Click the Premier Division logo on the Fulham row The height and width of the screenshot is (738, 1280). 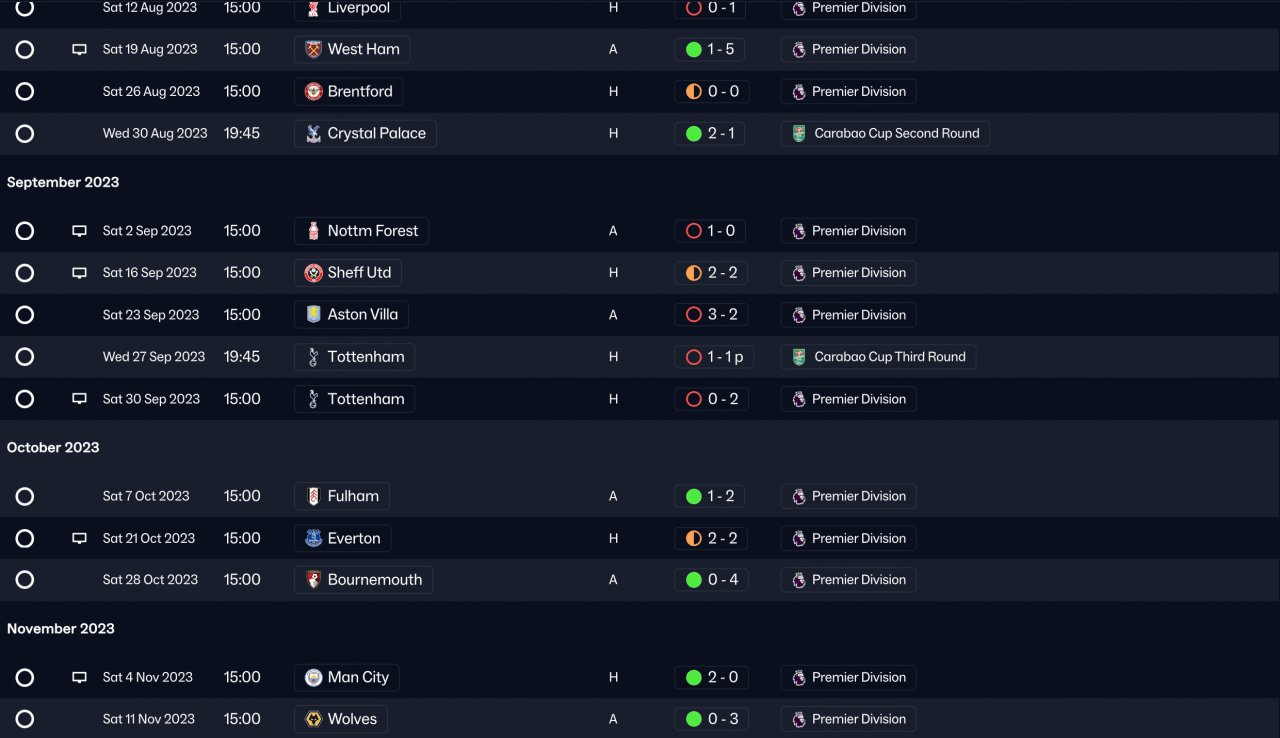[x=799, y=496]
